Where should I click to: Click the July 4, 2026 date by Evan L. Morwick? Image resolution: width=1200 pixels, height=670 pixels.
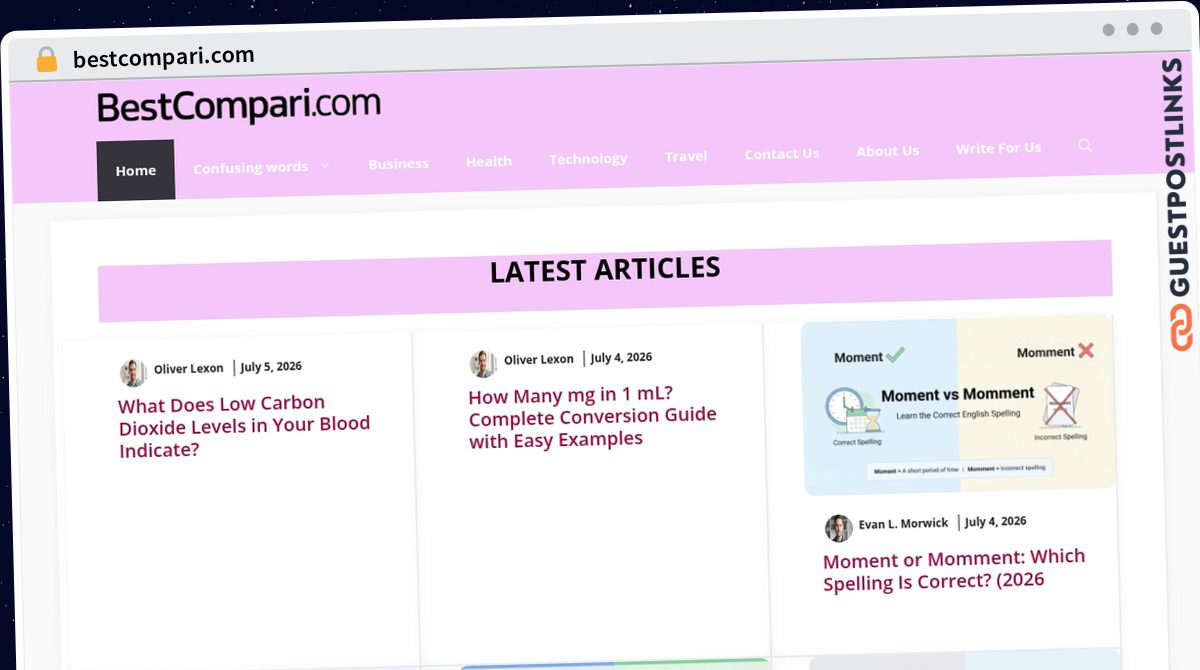click(995, 522)
